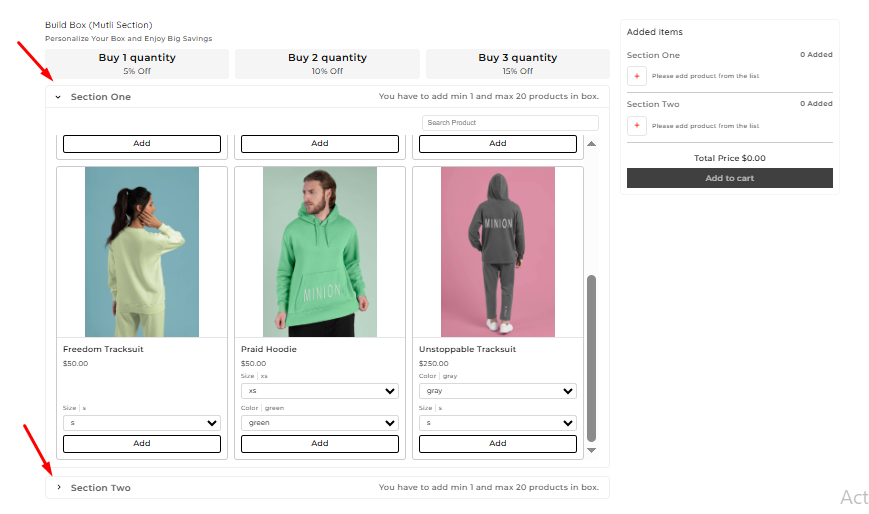Click the Add to cart button

coord(729,178)
